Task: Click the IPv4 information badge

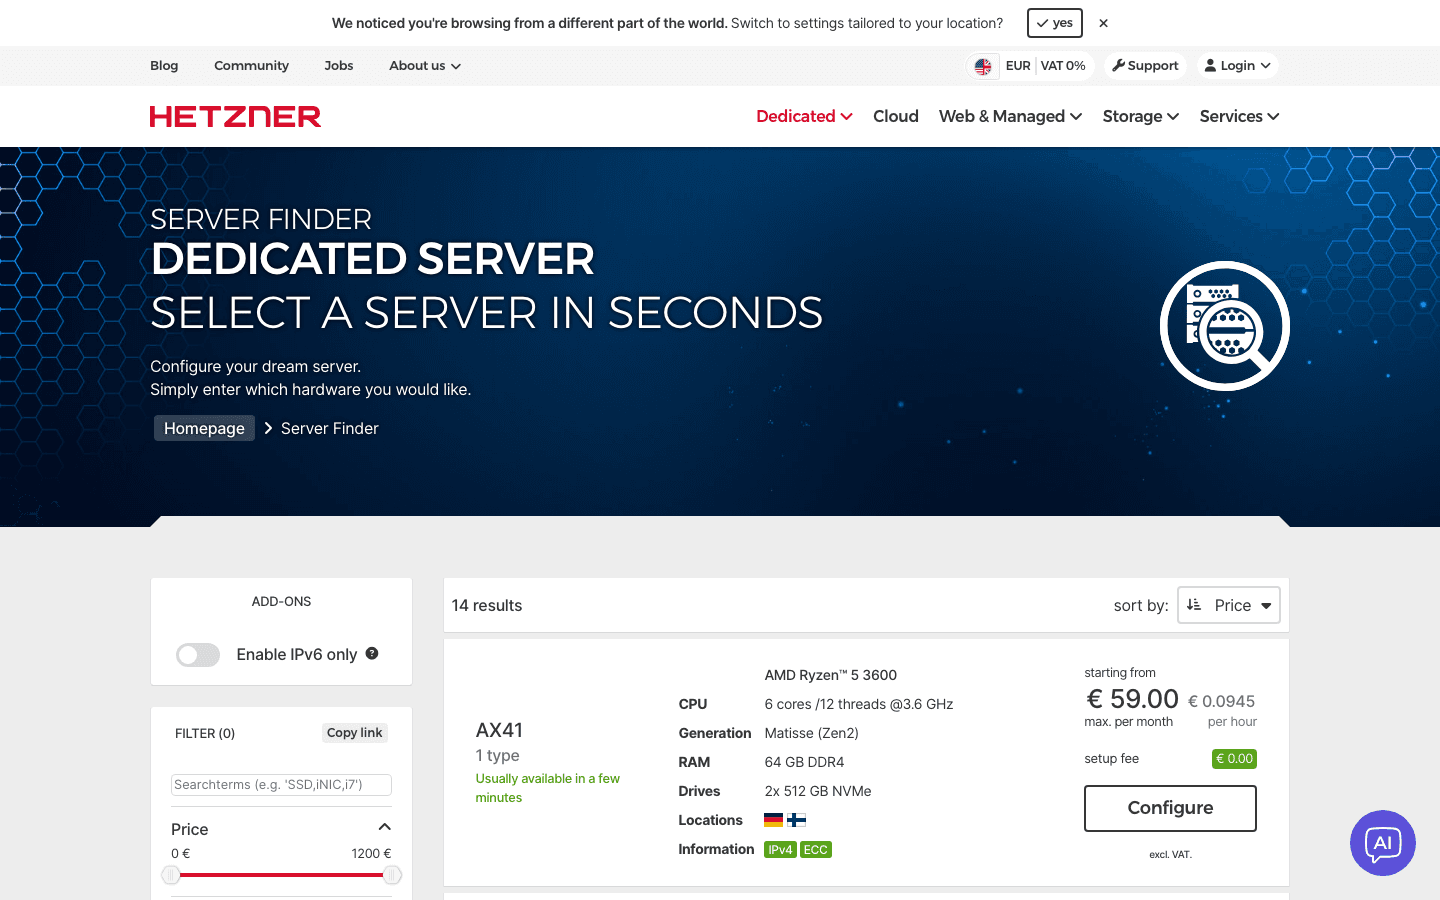Action: (780, 850)
